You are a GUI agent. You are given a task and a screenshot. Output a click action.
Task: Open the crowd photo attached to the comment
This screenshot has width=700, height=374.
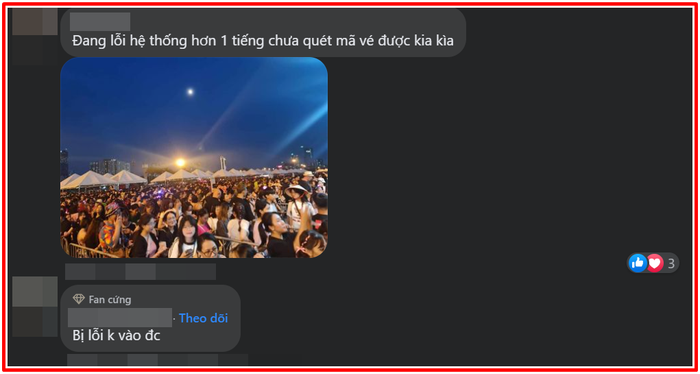coord(194,157)
